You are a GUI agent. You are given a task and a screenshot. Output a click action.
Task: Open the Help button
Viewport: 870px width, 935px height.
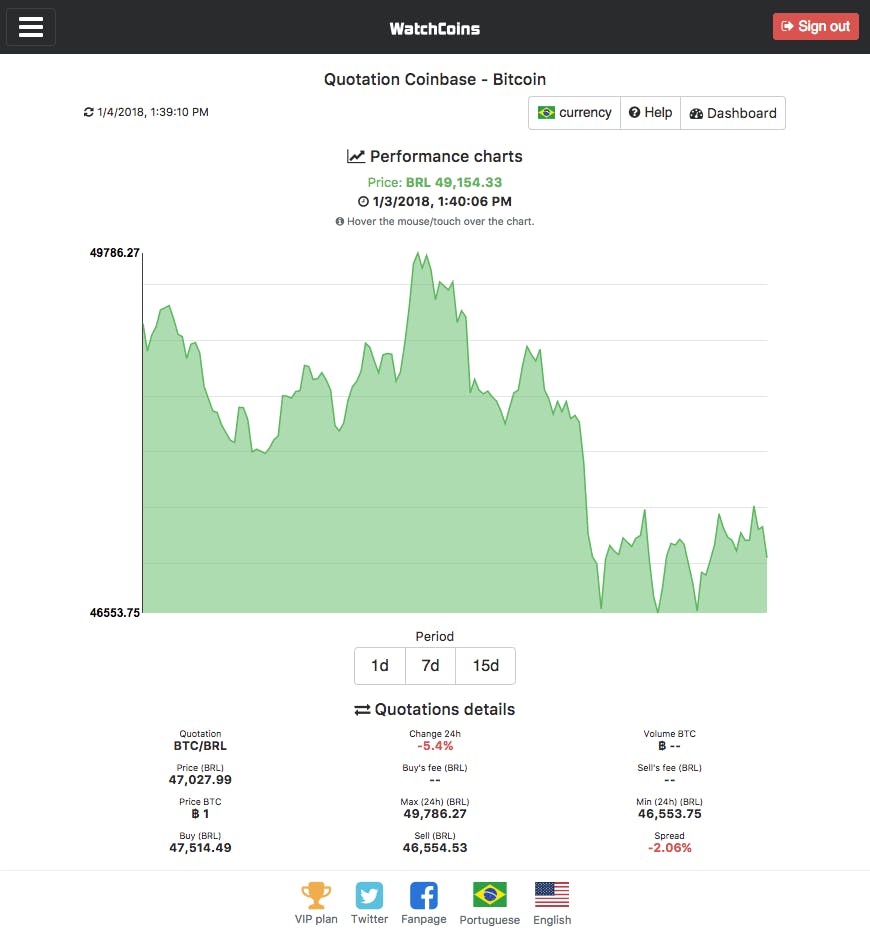pyautogui.click(x=650, y=113)
